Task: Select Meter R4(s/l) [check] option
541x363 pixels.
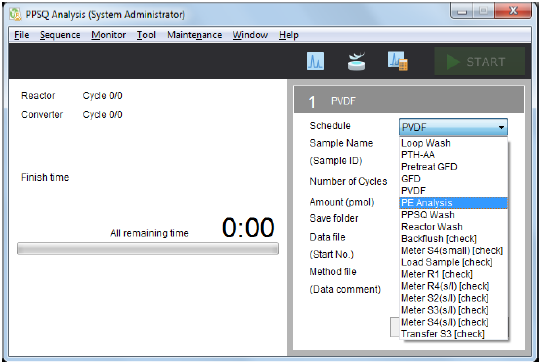Action: point(453,286)
